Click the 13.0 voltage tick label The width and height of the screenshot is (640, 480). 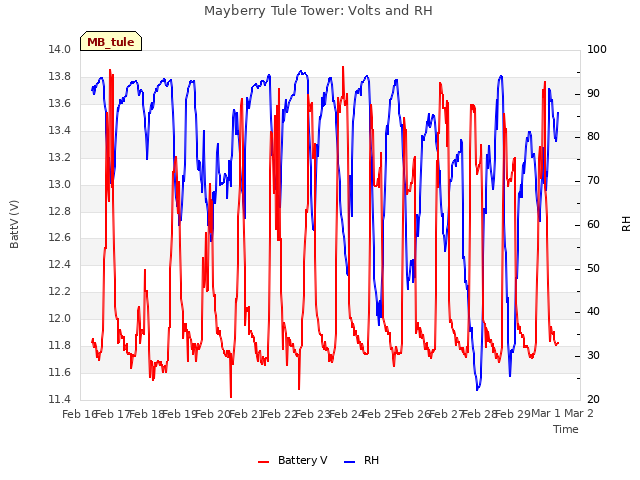[x=59, y=184]
